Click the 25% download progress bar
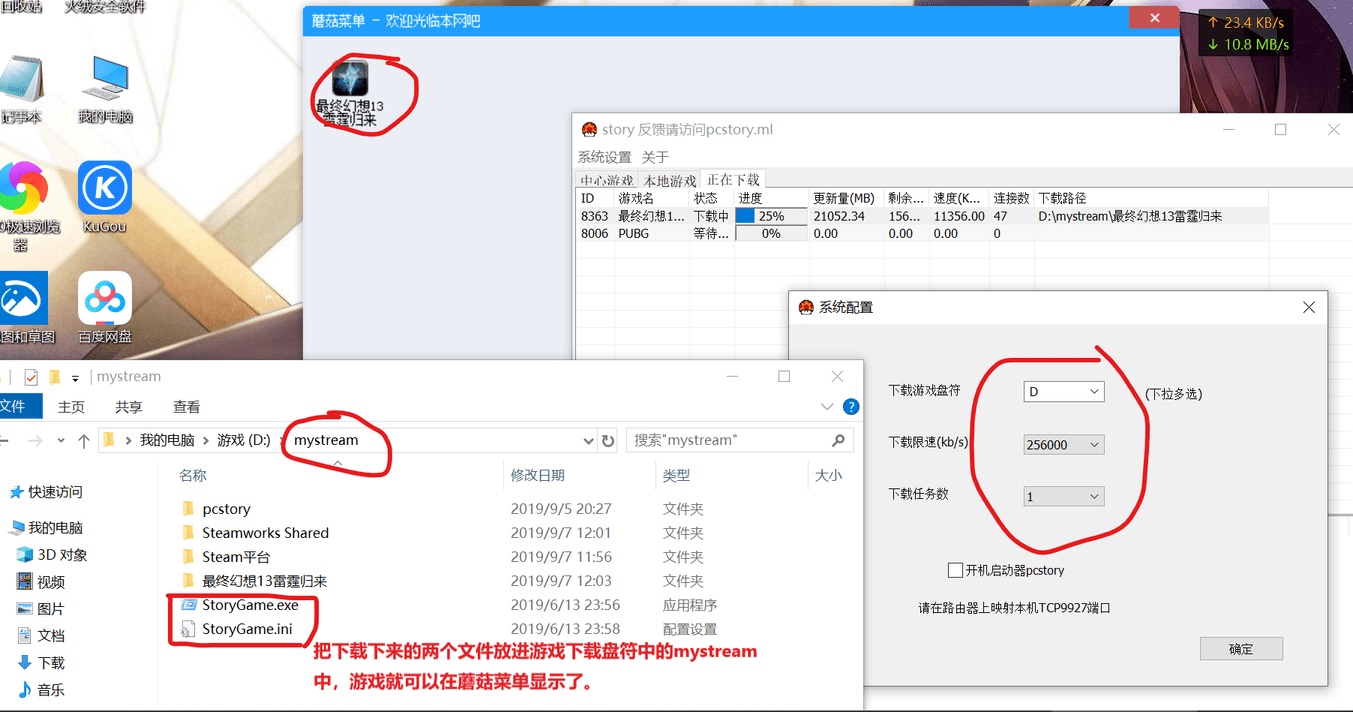 click(x=771, y=216)
